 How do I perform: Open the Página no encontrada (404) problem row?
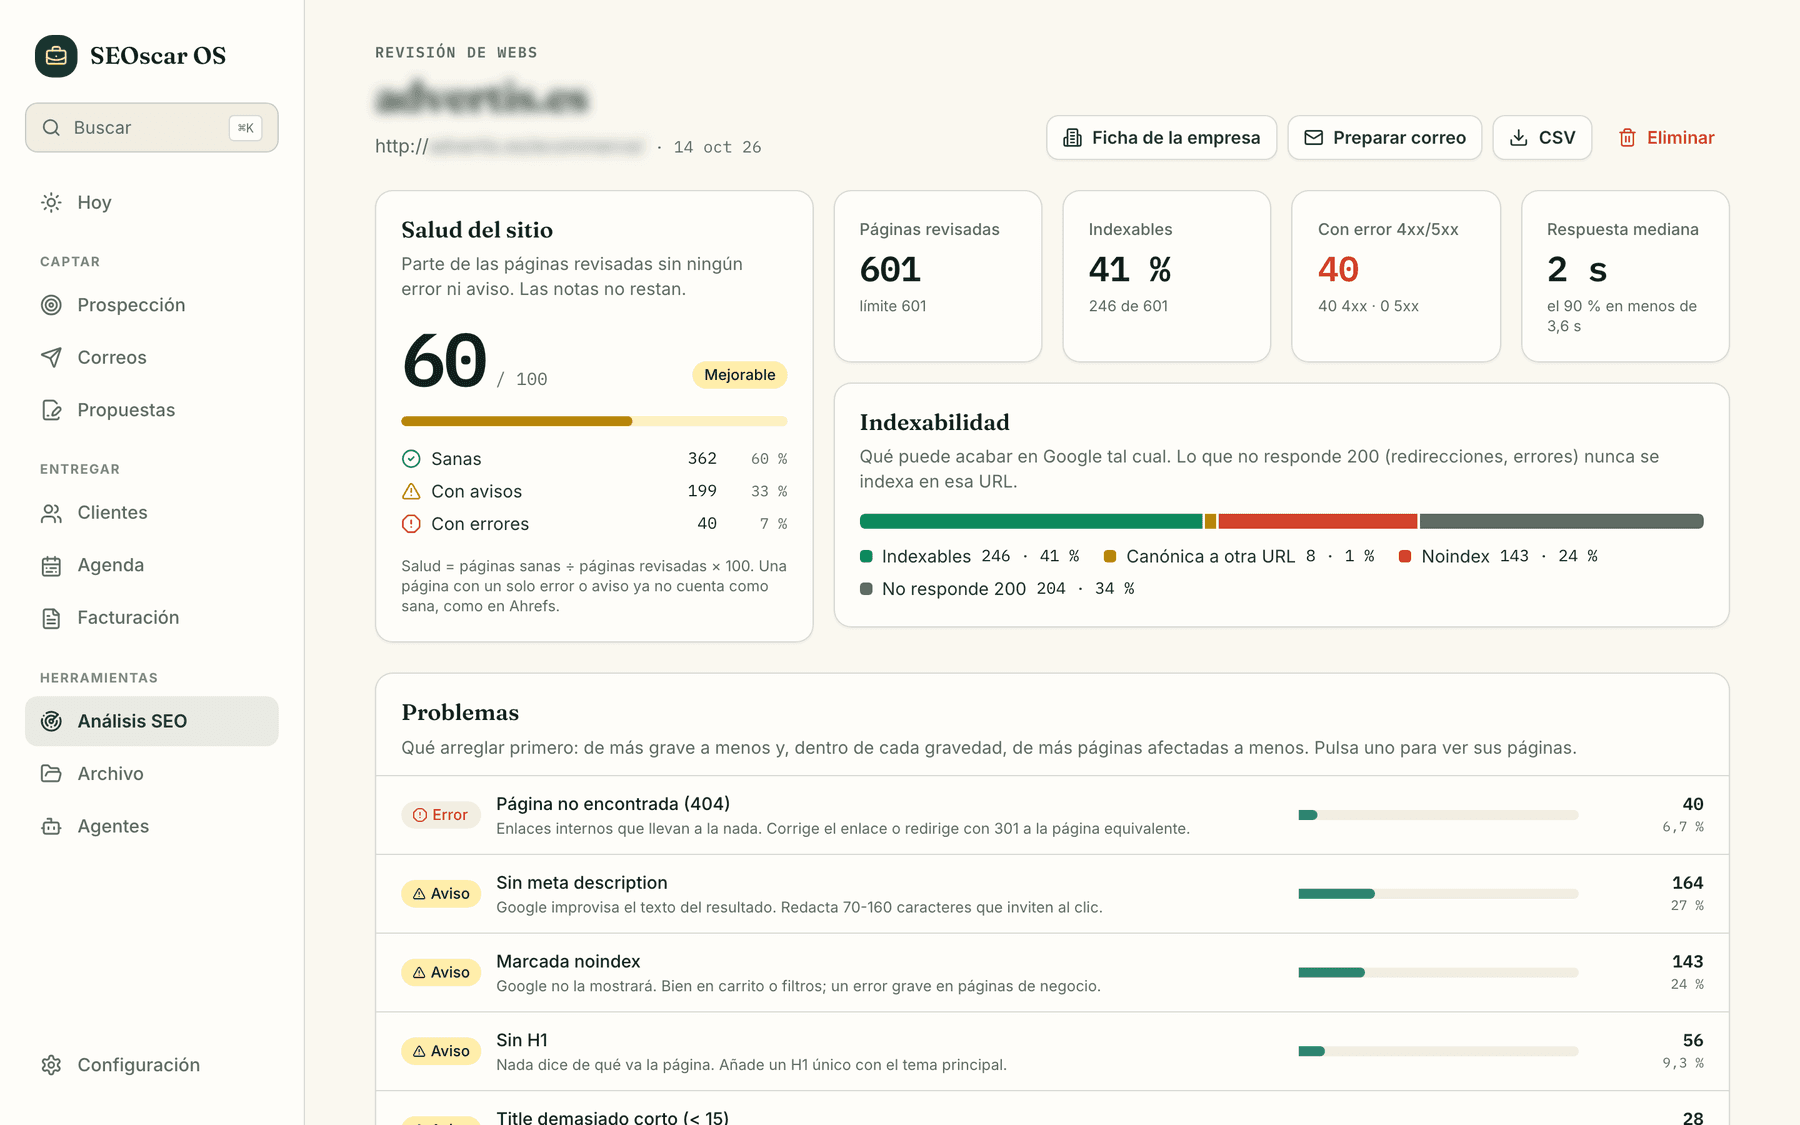point(1052,815)
